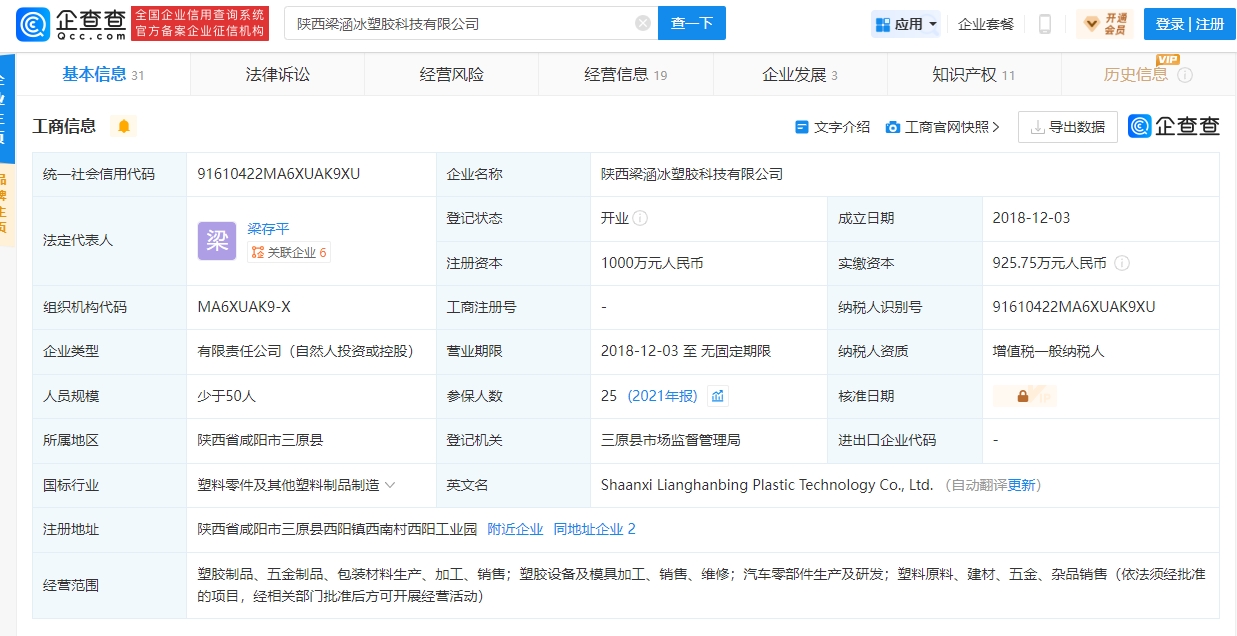The width and height of the screenshot is (1237, 636).
Task: Click the 登录 | 注册 button
Action: [x=1189, y=24]
